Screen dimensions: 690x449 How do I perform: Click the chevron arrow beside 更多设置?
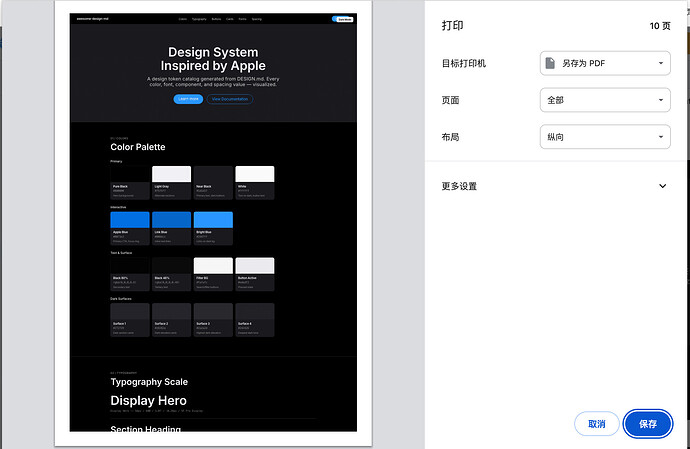pyautogui.click(x=662, y=186)
